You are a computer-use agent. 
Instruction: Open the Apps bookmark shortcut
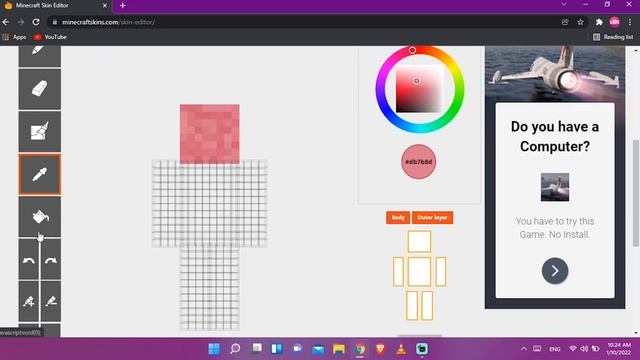[14, 37]
